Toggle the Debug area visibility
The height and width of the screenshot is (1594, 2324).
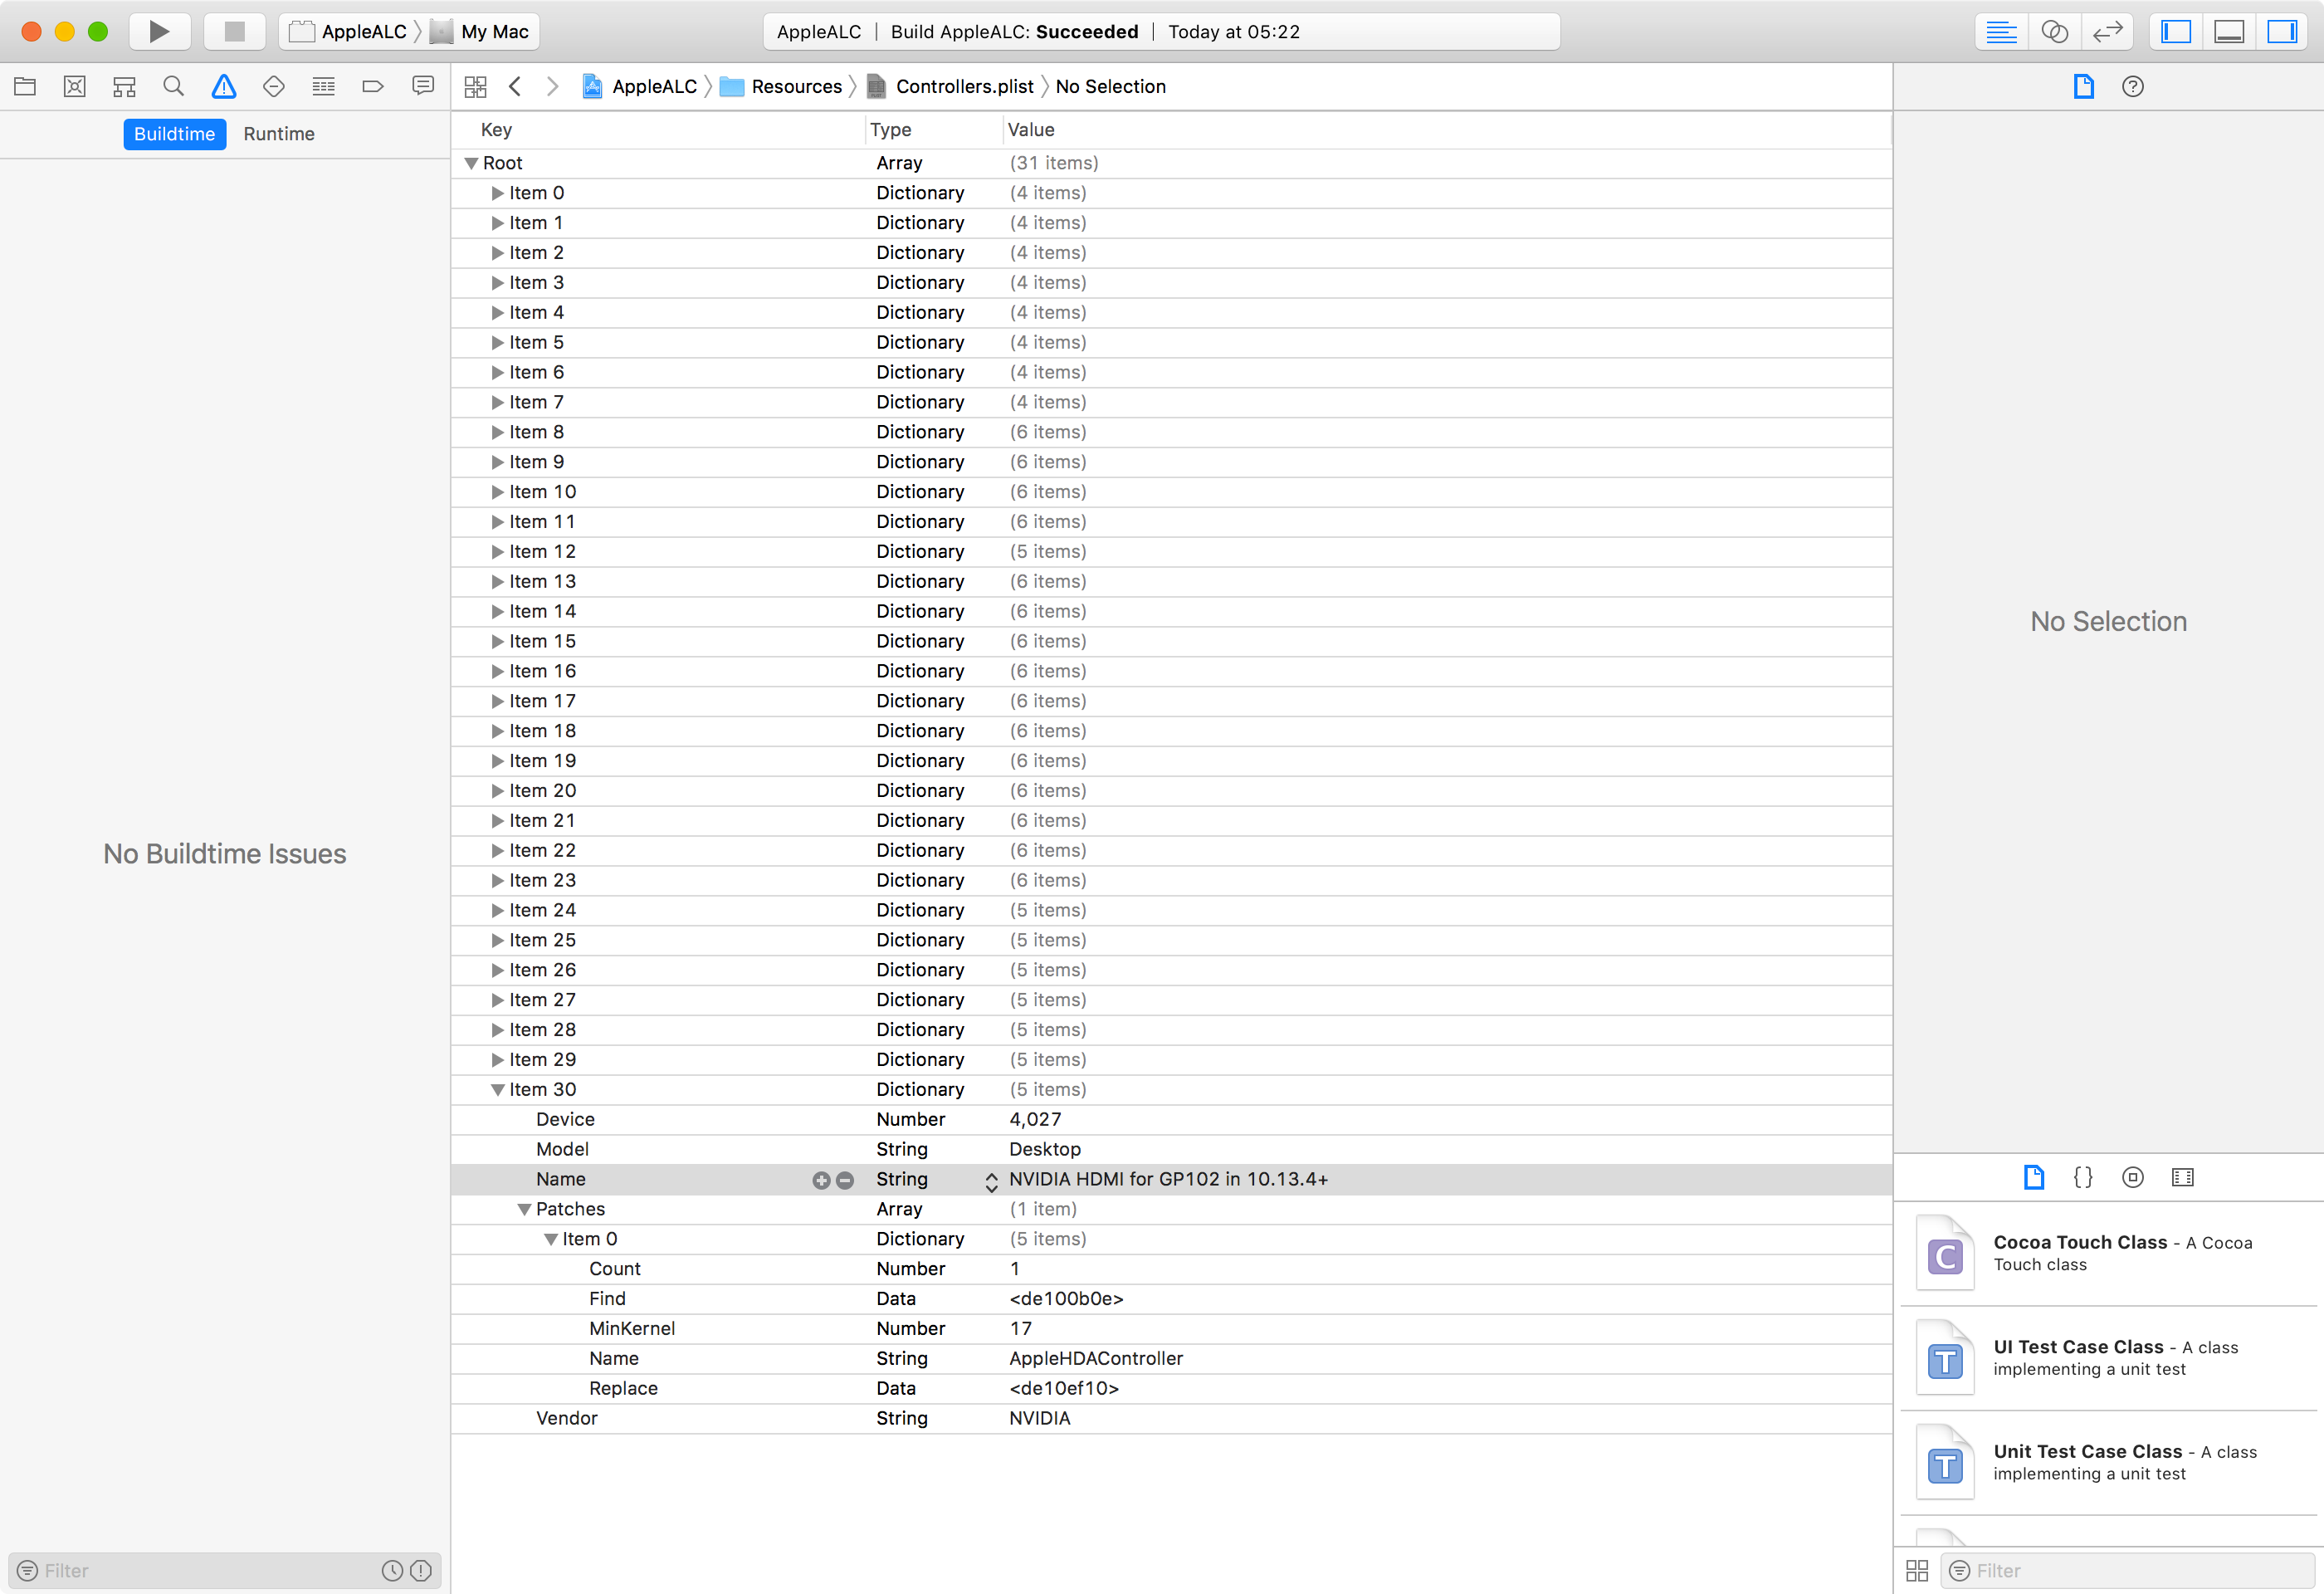2229,32
